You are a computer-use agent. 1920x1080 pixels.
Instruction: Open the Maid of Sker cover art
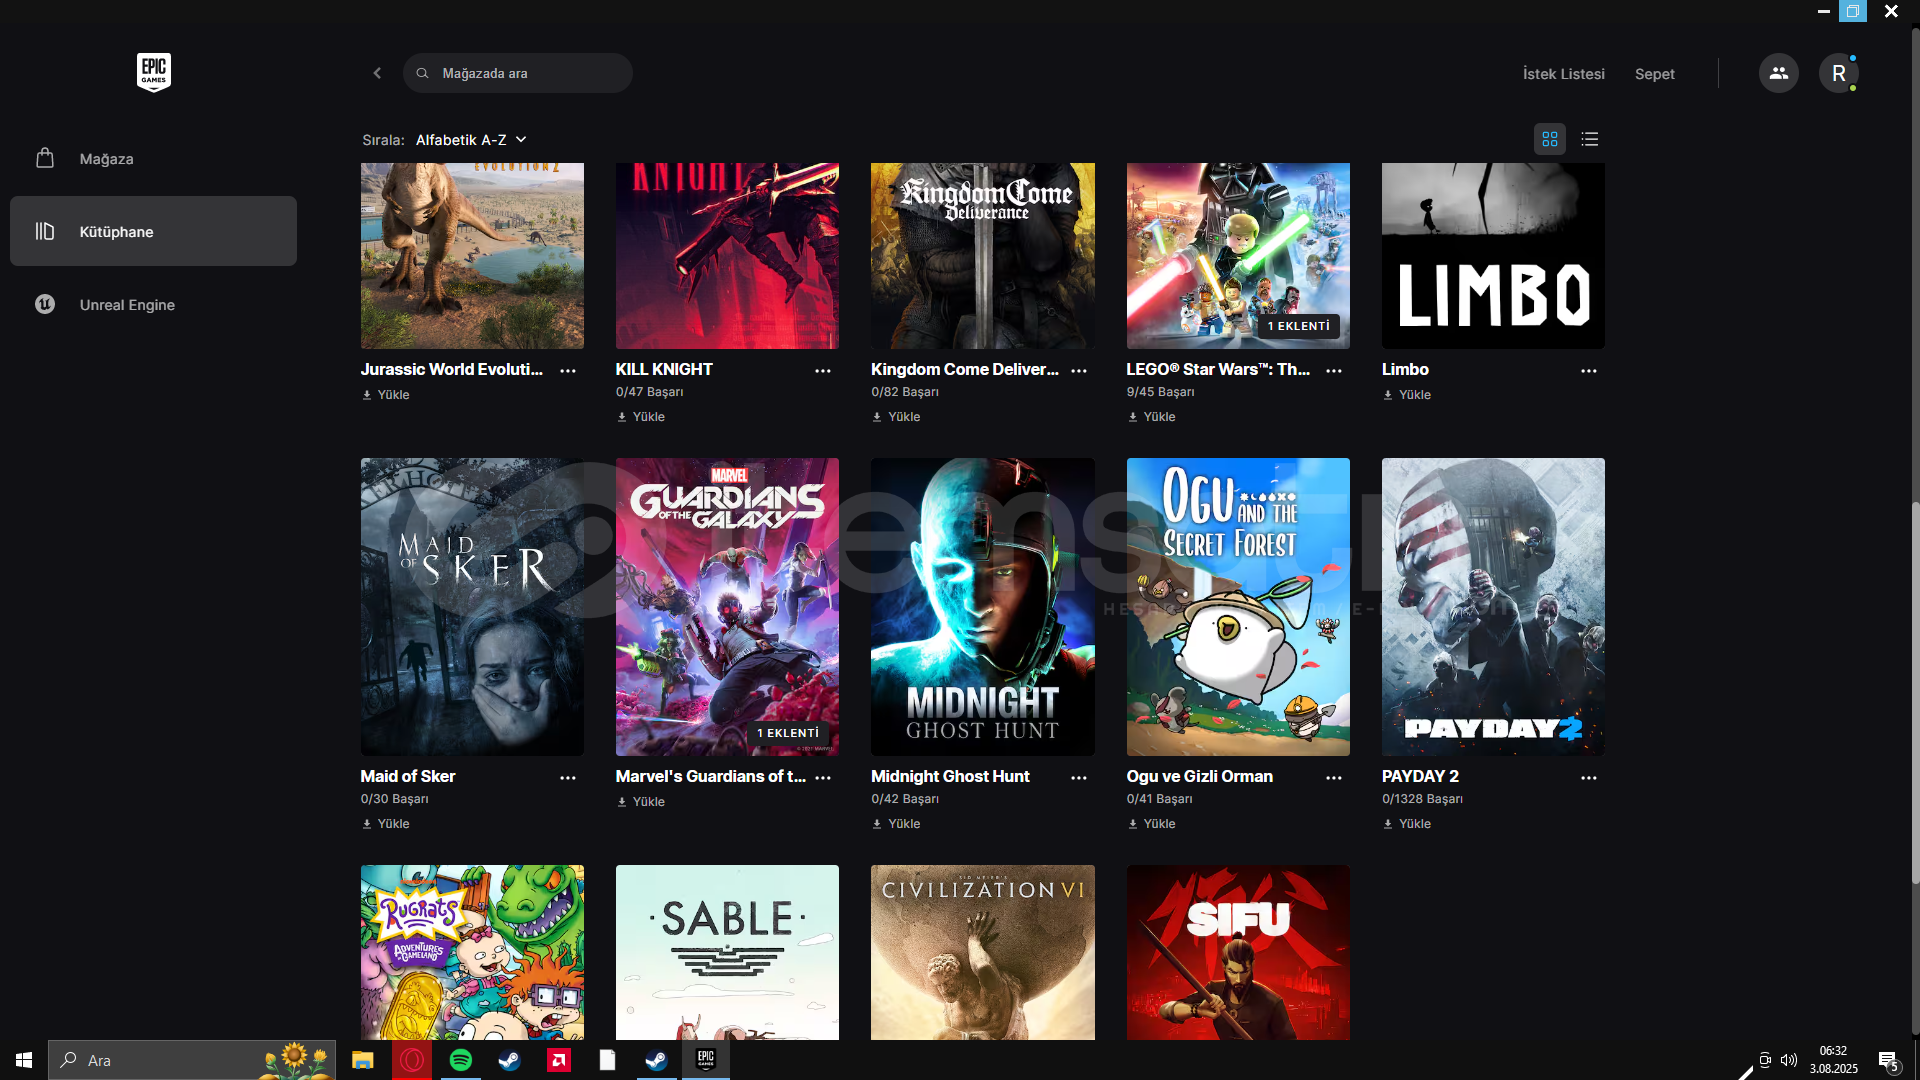(472, 607)
